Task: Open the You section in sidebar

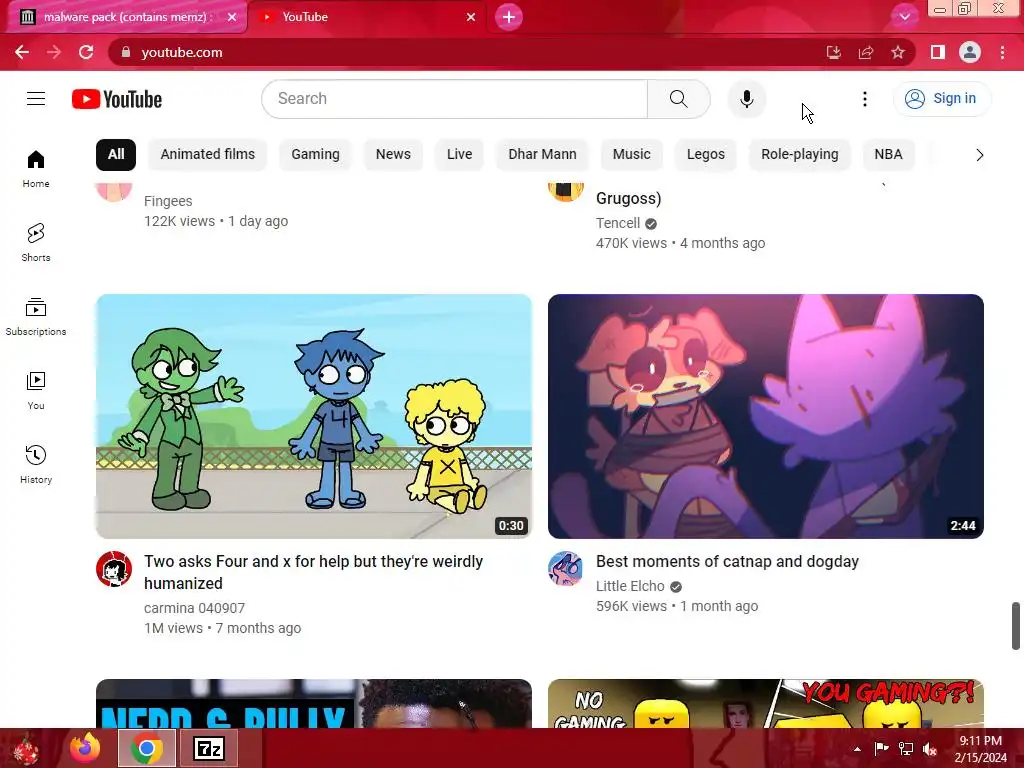Action: (x=36, y=391)
